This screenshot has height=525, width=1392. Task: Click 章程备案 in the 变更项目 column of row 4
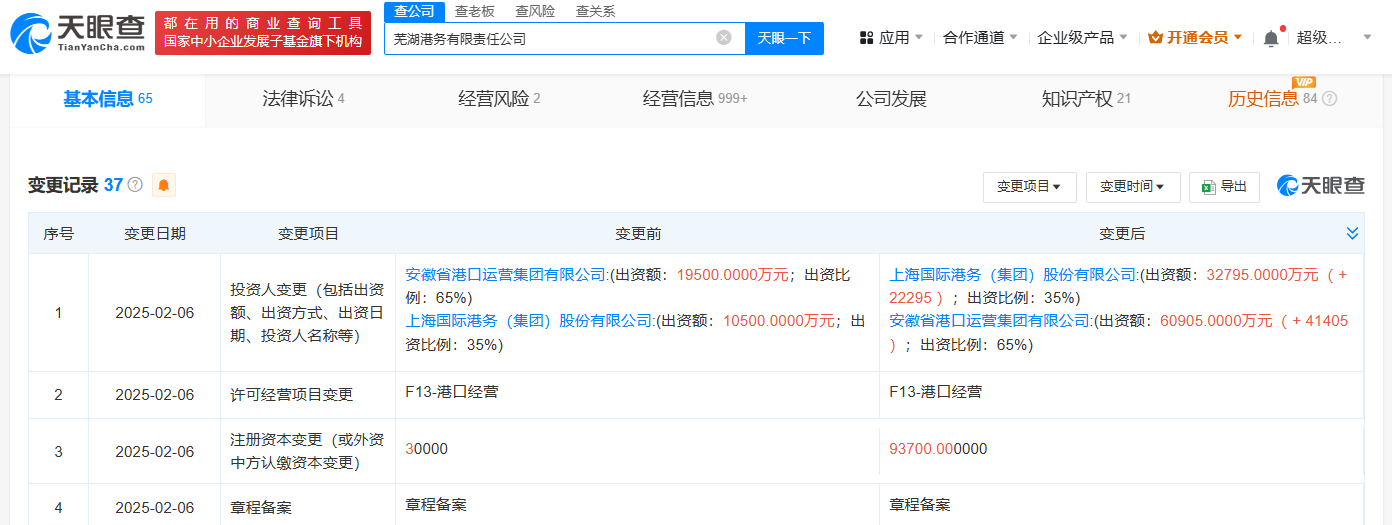(x=261, y=508)
